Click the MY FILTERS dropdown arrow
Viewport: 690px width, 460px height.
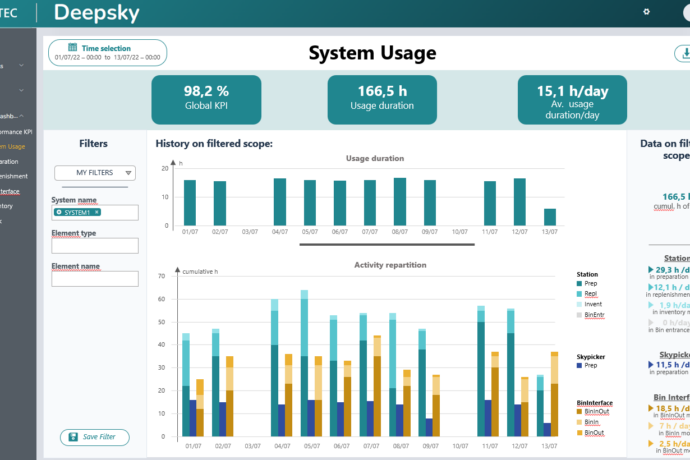tap(128, 173)
